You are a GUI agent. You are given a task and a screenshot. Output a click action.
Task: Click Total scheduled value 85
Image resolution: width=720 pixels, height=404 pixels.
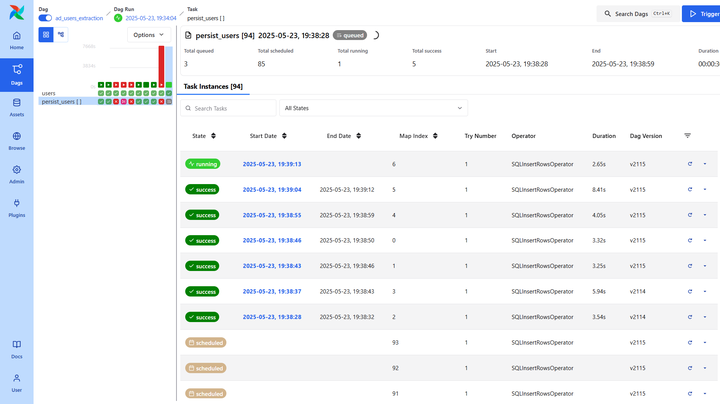261,64
